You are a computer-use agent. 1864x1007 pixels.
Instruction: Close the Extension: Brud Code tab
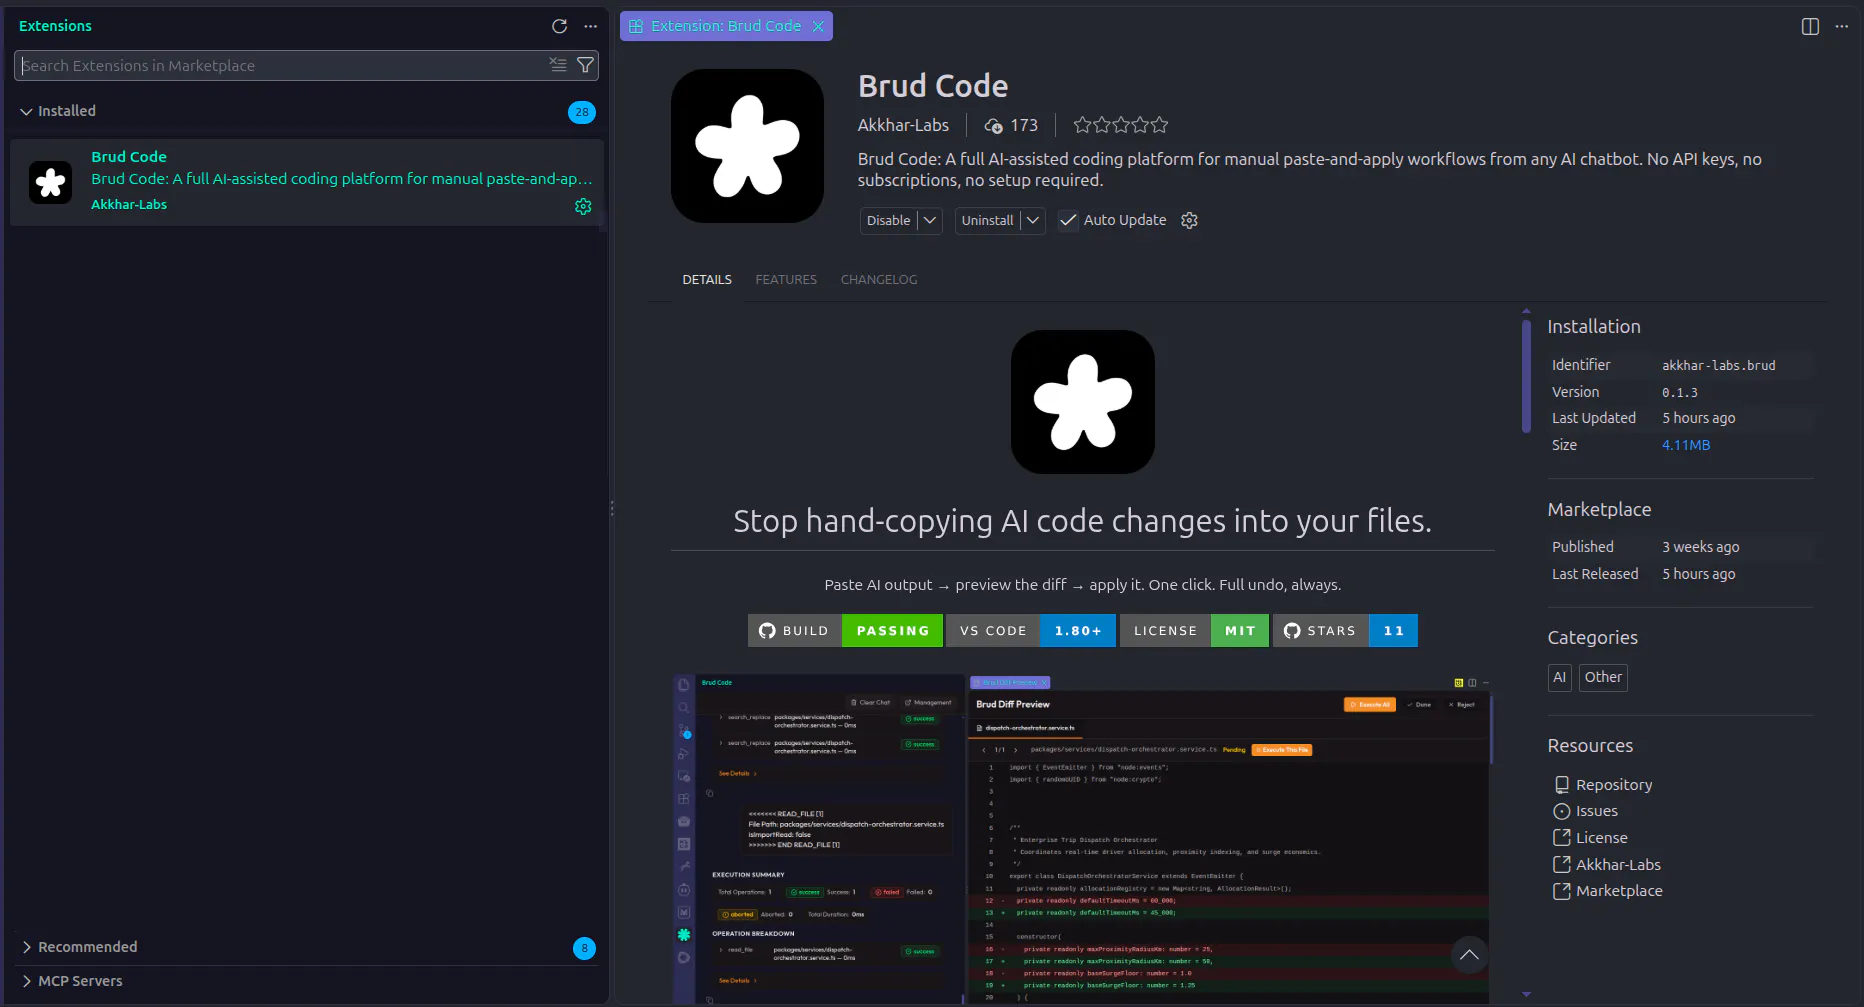coord(818,26)
